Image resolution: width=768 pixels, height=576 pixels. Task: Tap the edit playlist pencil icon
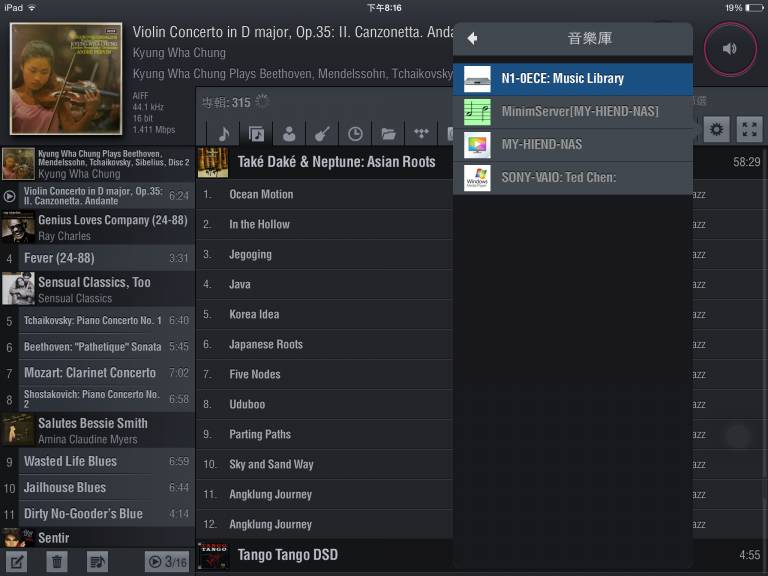tap(16, 562)
